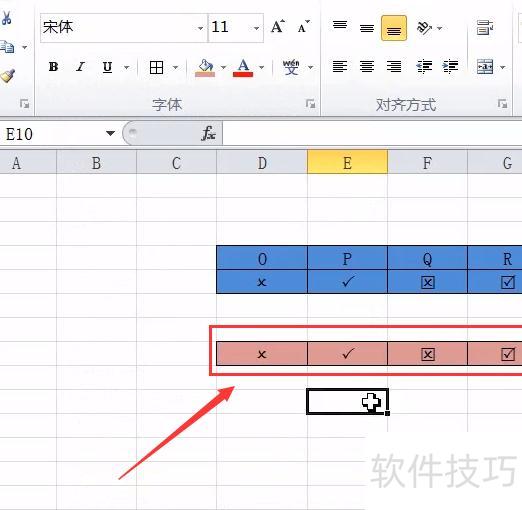Open the phonetic guide dropdown

click(x=311, y=67)
